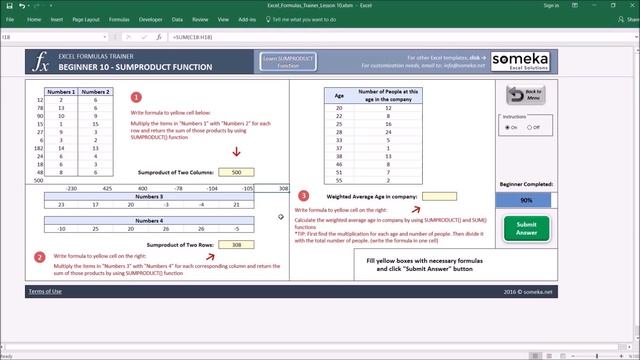Image resolution: width=640 pixels, height=360 pixels.
Task: Click the 'Numbers 1' column header
Action: pyautogui.click(x=61, y=92)
